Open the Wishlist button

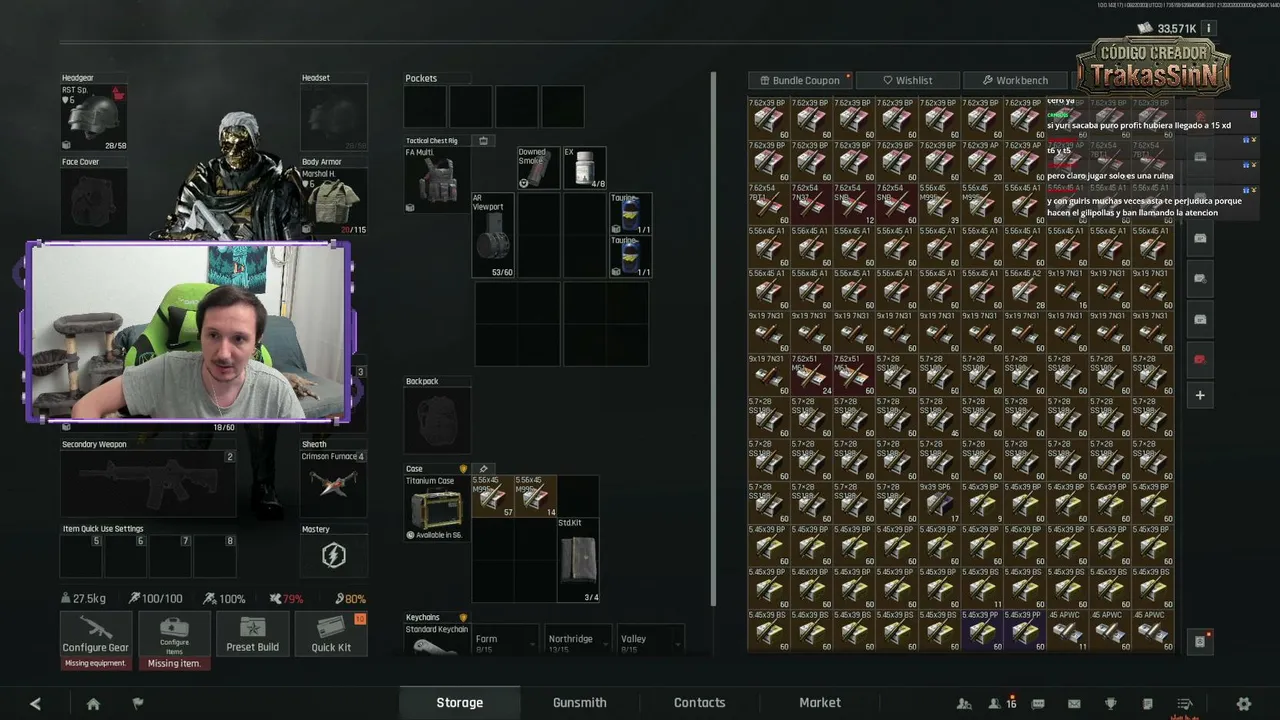pyautogui.click(x=908, y=80)
